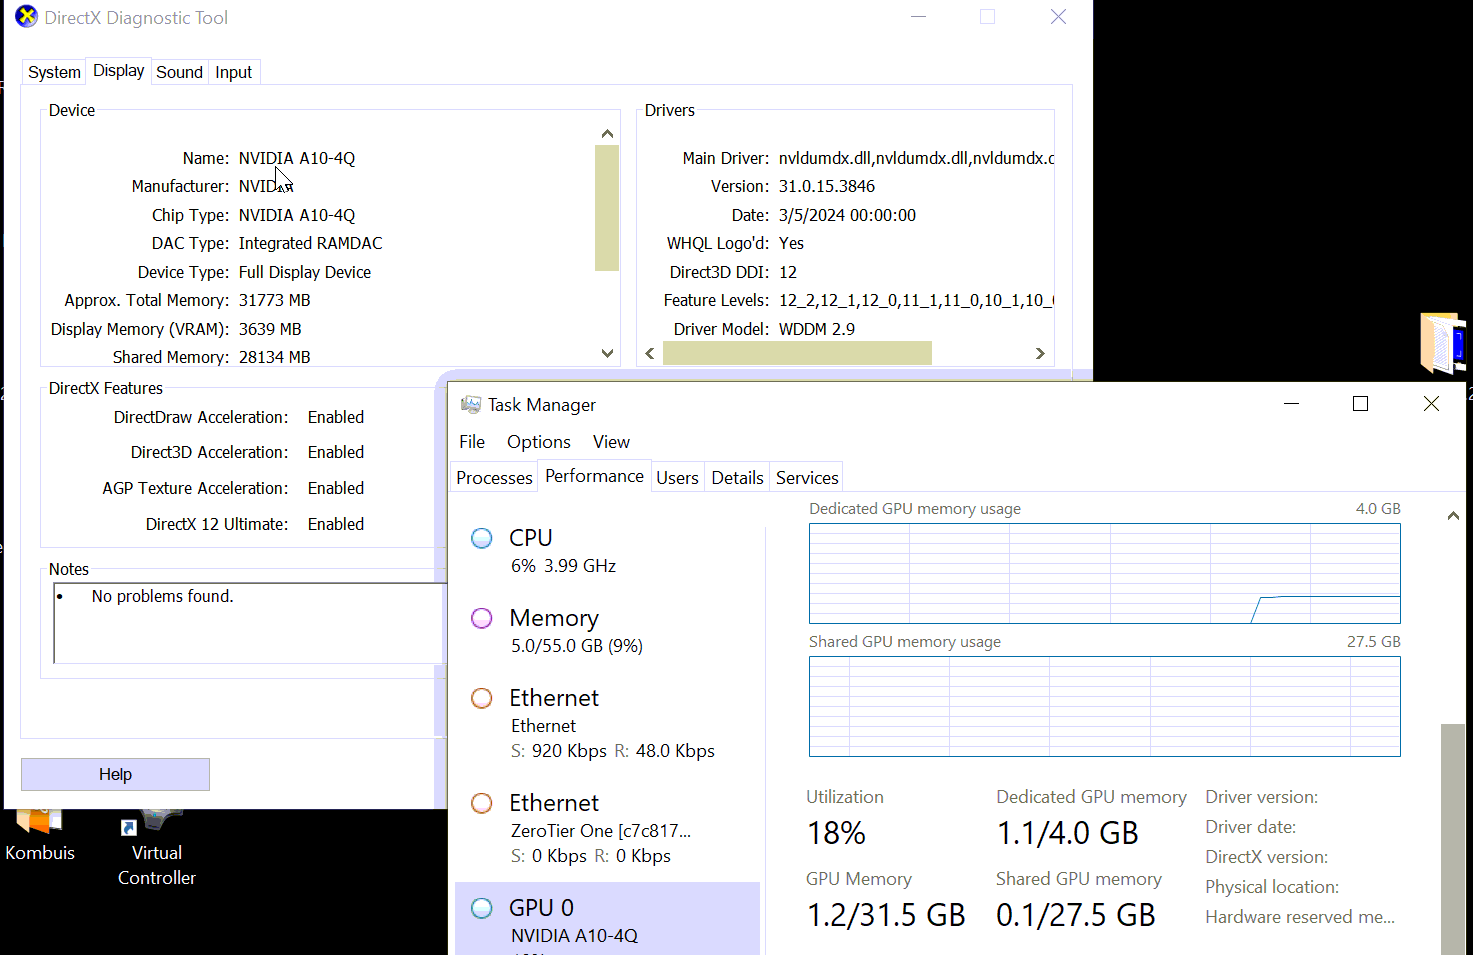Viewport: 1473px width, 955px height.
Task: Click the Drivers panel horizontal scrollbar thumb
Action: click(797, 353)
